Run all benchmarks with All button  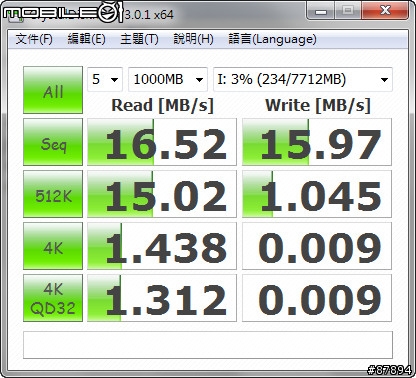pos(53,90)
